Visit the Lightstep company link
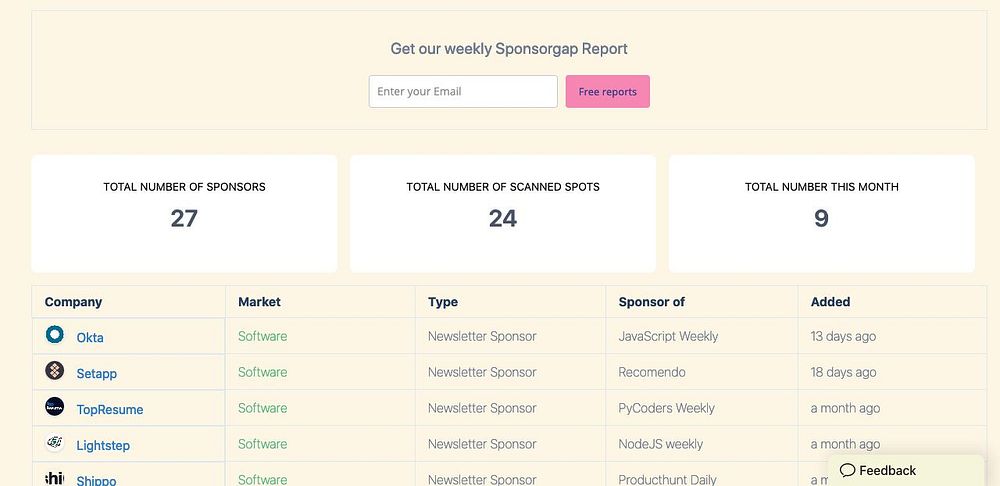 (103, 446)
